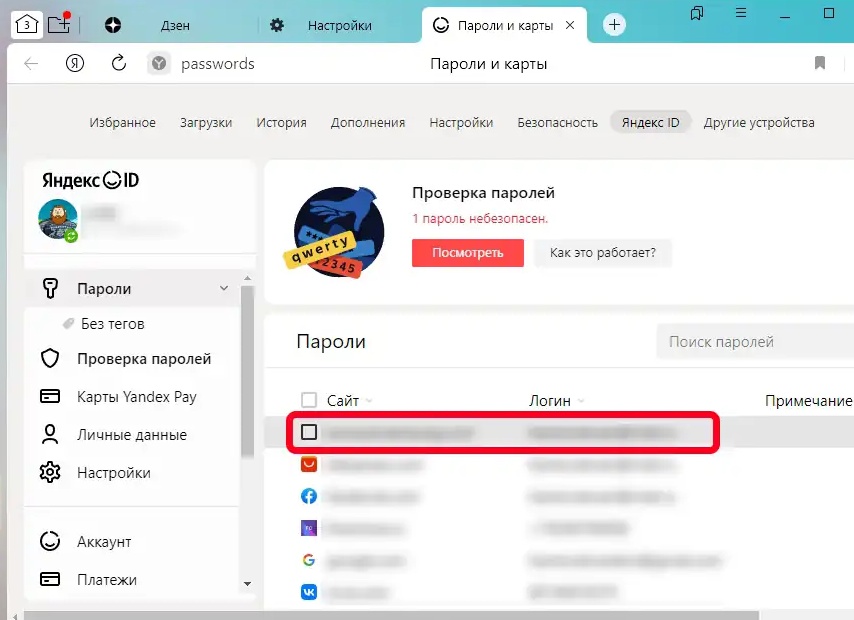Viewport: 854px width, 620px height.
Task: Bookmark this page with the bookmark icon
Action: click(x=820, y=63)
